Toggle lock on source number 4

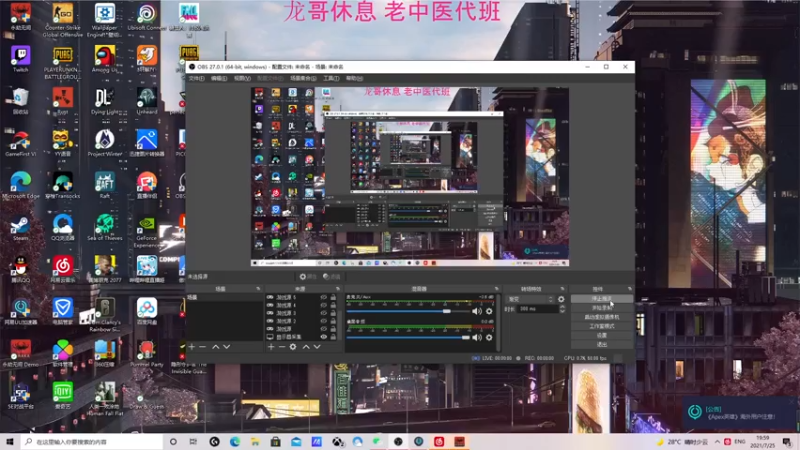tap(333, 305)
